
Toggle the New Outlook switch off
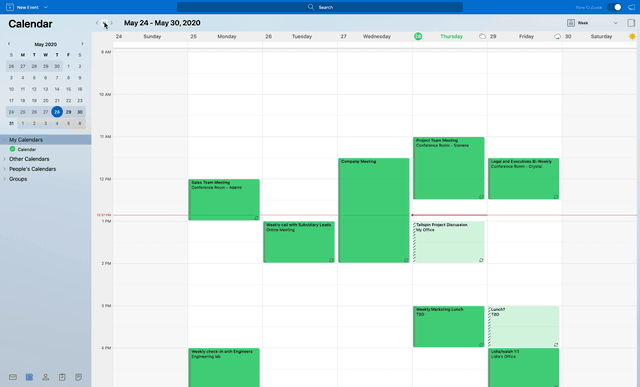(614, 7)
